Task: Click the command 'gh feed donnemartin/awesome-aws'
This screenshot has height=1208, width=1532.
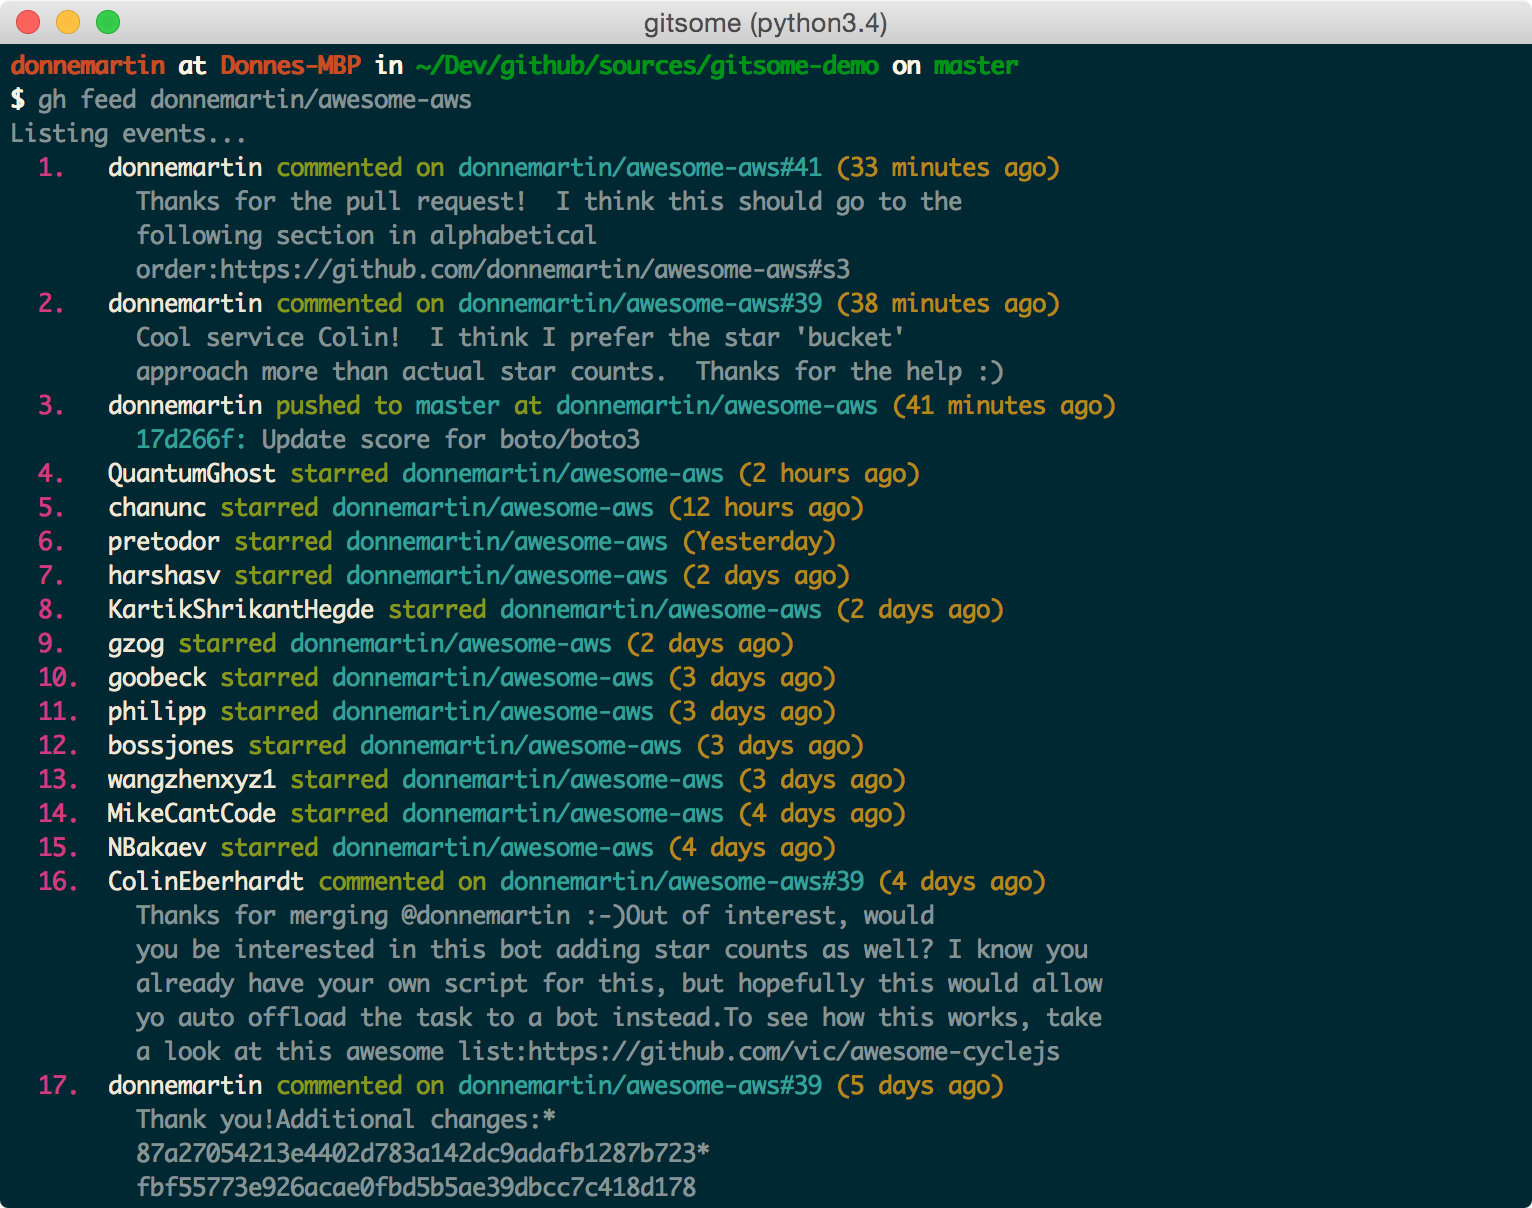Action: tap(255, 100)
